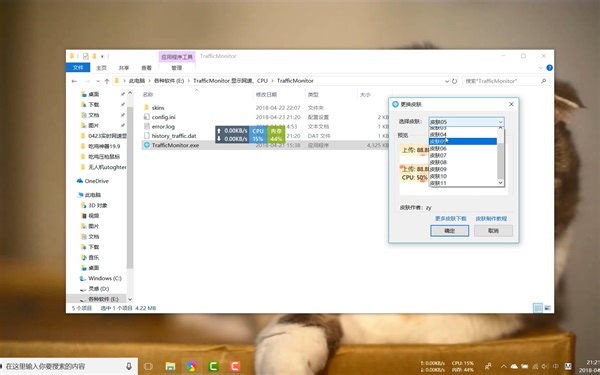Choose 皮肤07 in skin list
600x375 pixels.
pyautogui.click(x=462, y=155)
